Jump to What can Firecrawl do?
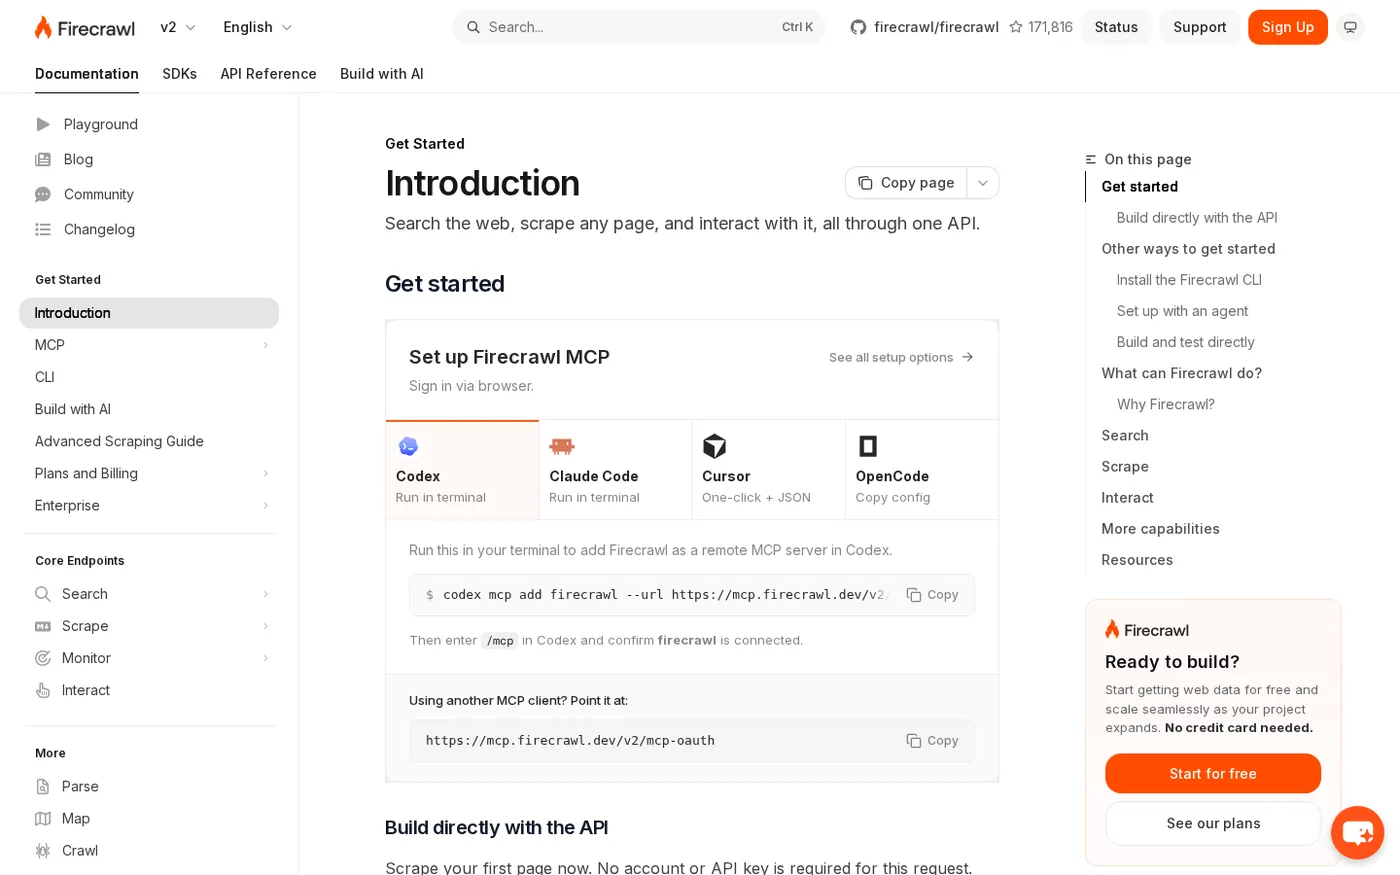 point(1181,373)
